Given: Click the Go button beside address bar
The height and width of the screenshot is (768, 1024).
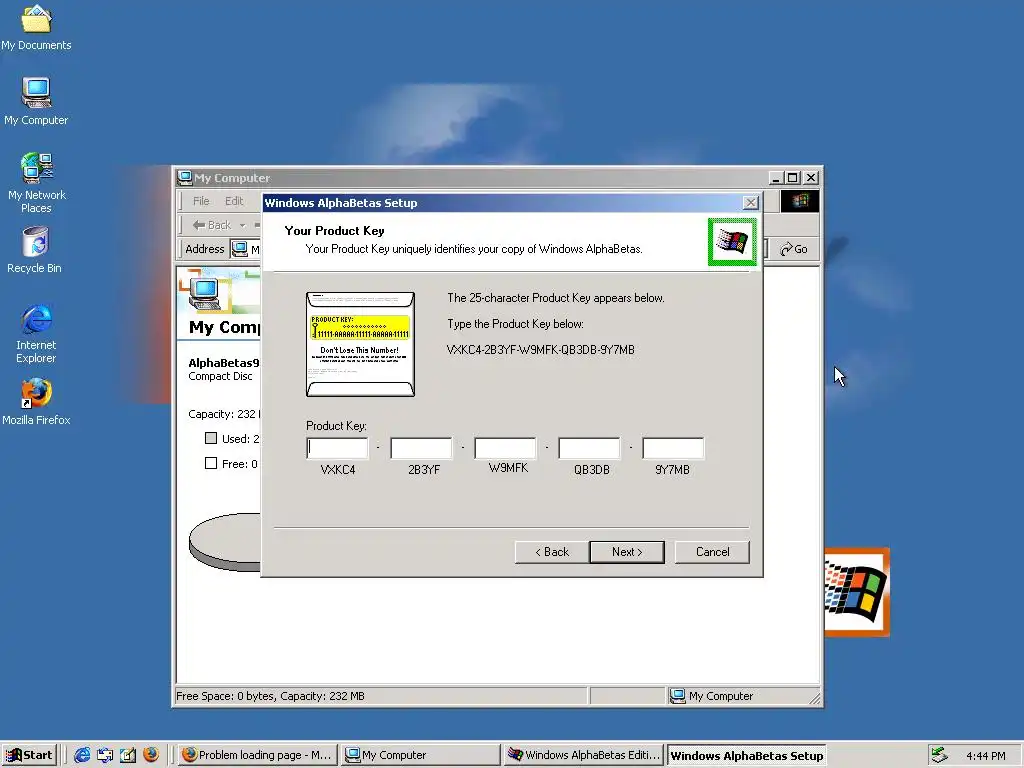Looking at the screenshot, I should coord(794,249).
